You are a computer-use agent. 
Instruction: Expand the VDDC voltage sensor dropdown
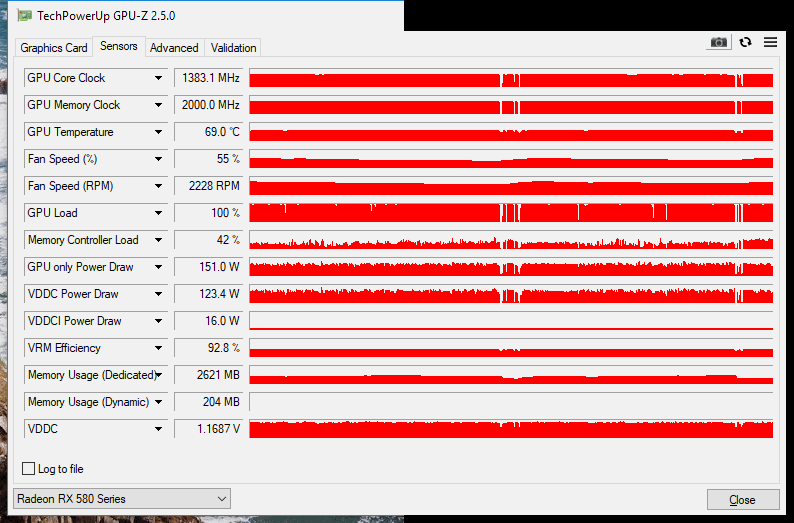pos(158,429)
